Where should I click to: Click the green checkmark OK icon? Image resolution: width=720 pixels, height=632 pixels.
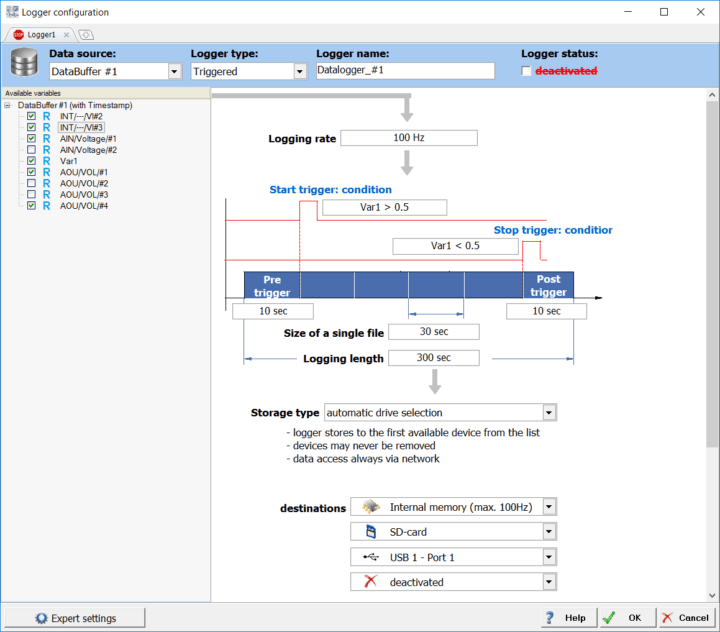pyautogui.click(x=609, y=618)
